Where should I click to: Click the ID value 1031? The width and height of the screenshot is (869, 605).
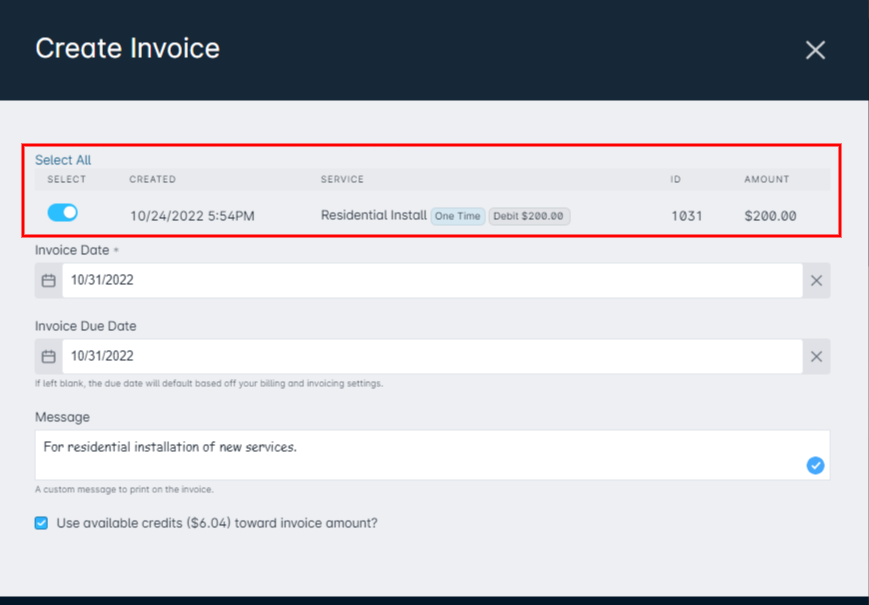687,216
